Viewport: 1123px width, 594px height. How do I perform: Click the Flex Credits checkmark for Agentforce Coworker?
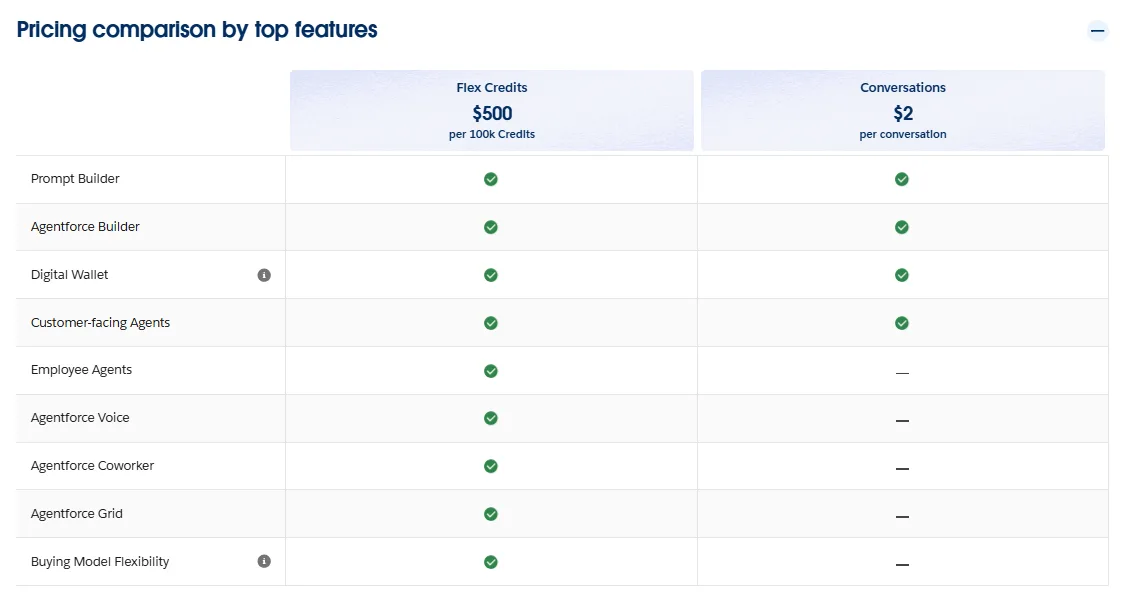tap(491, 466)
